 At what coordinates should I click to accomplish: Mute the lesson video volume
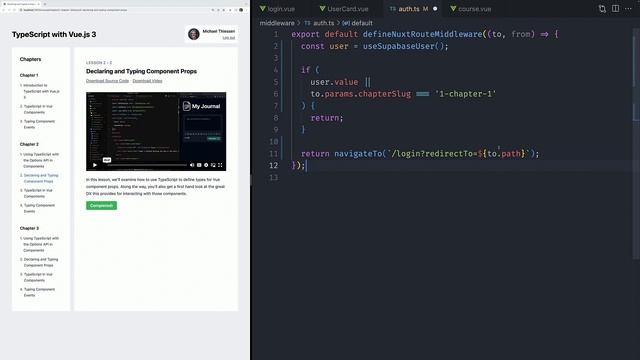(192, 165)
